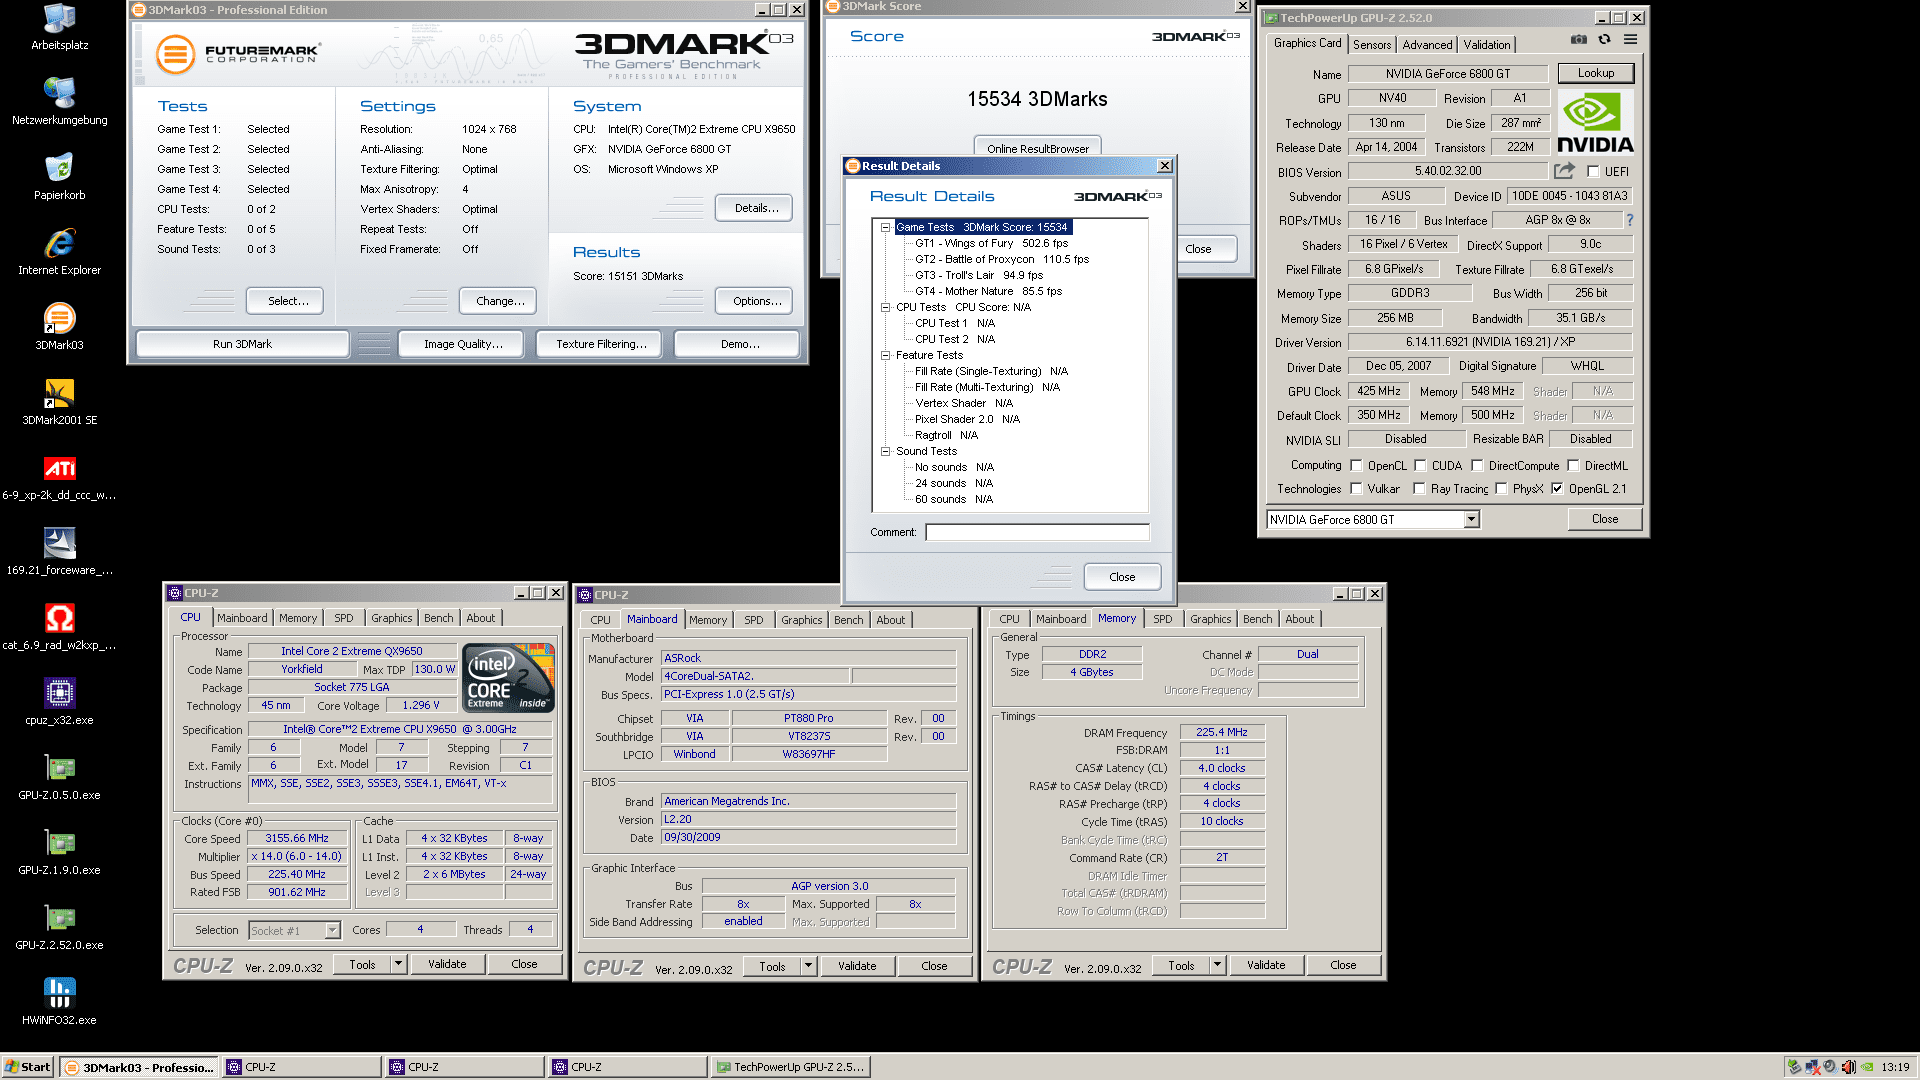Toggle the PhysX checkbox

click(x=1501, y=489)
